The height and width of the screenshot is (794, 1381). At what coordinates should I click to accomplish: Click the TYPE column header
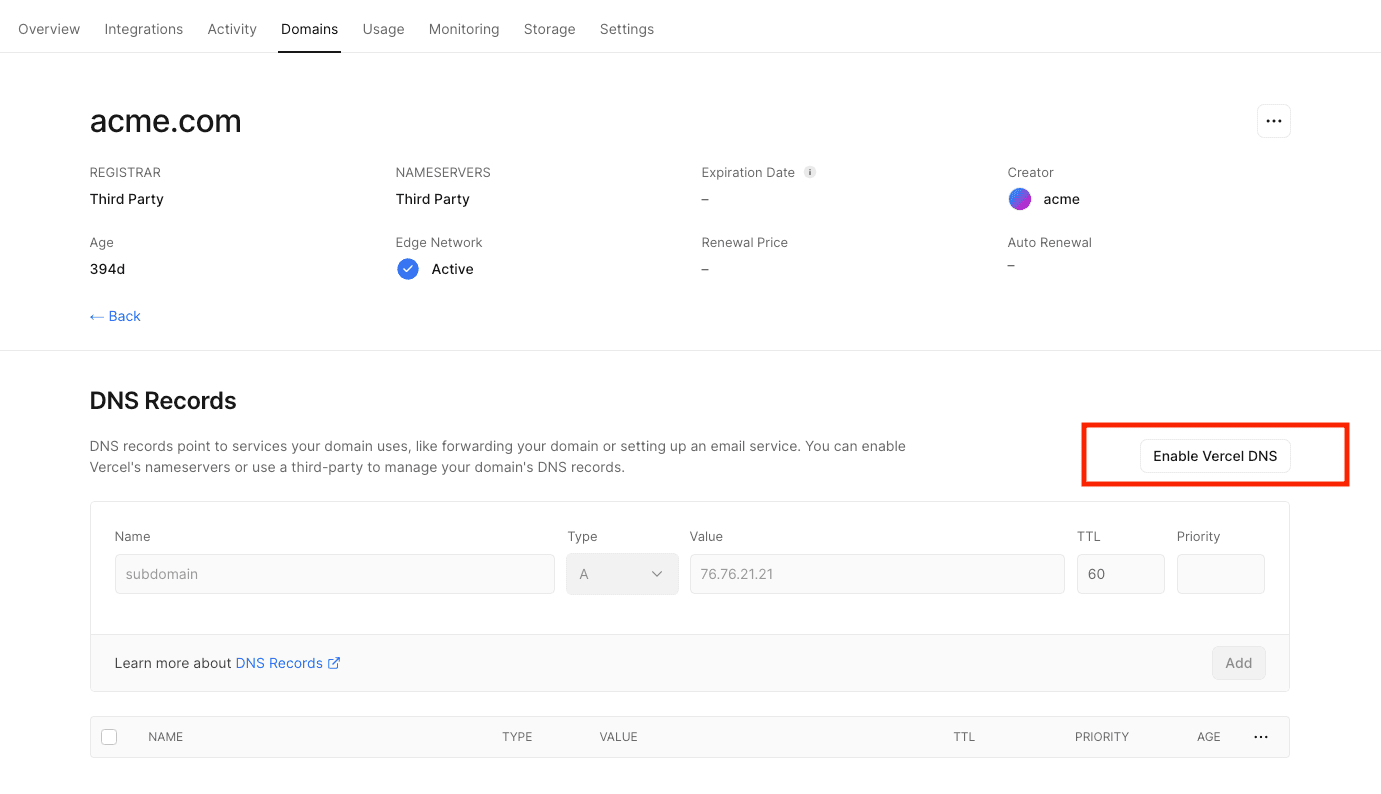tap(517, 737)
